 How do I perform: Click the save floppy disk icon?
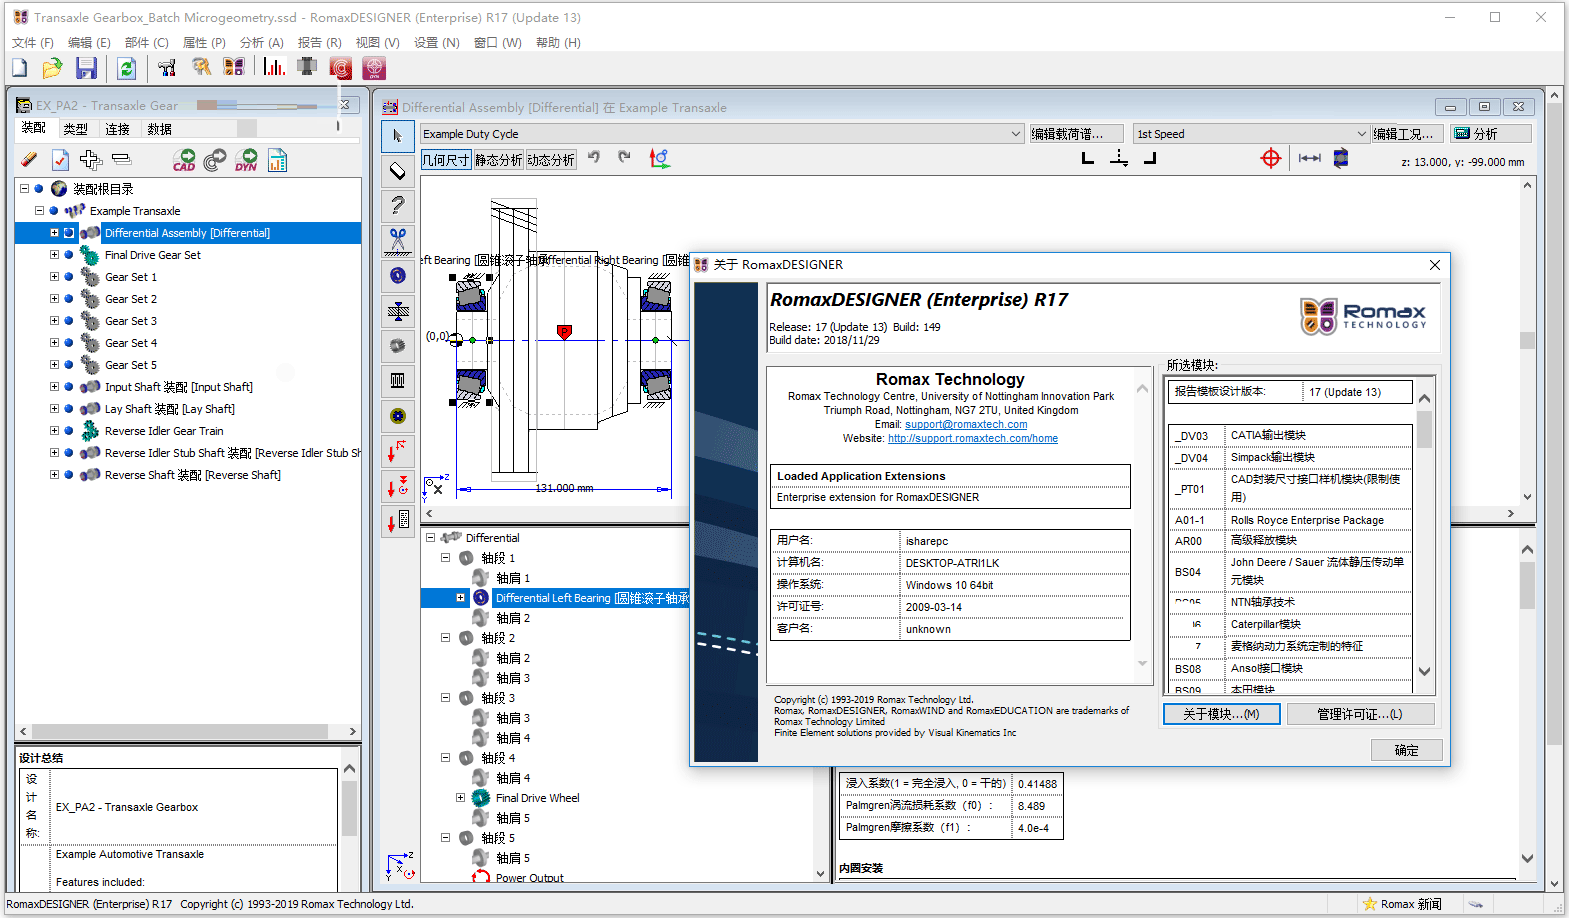(x=87, y=68)
